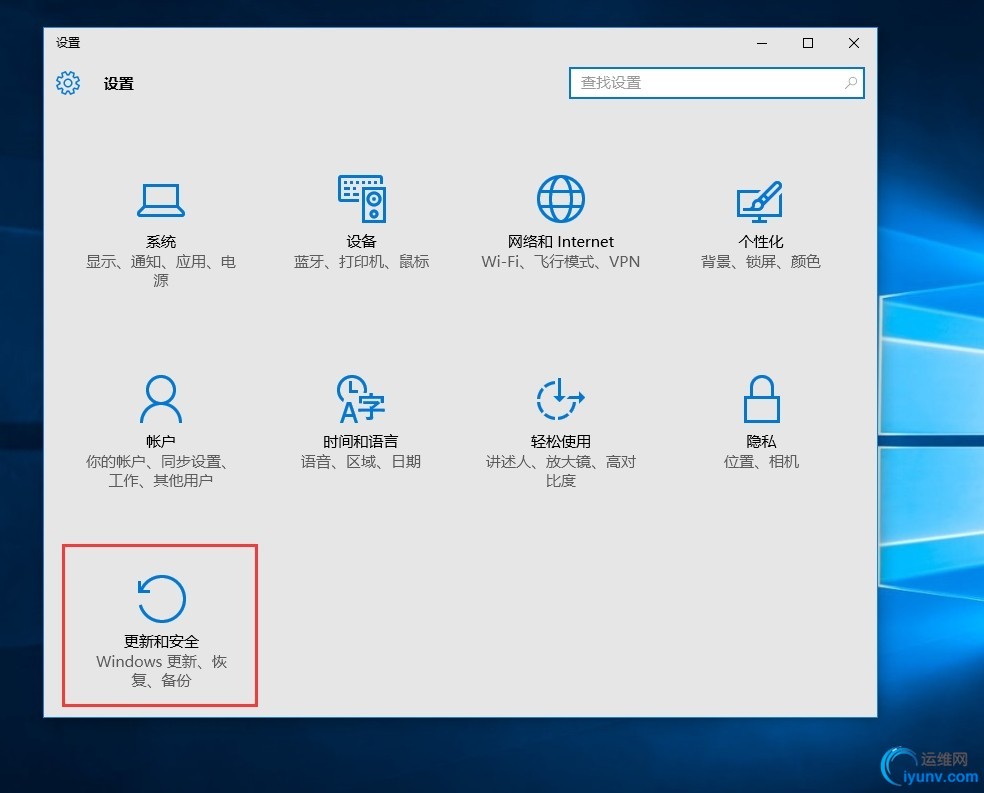Open the 系统 laptop icon

[161, 200]
